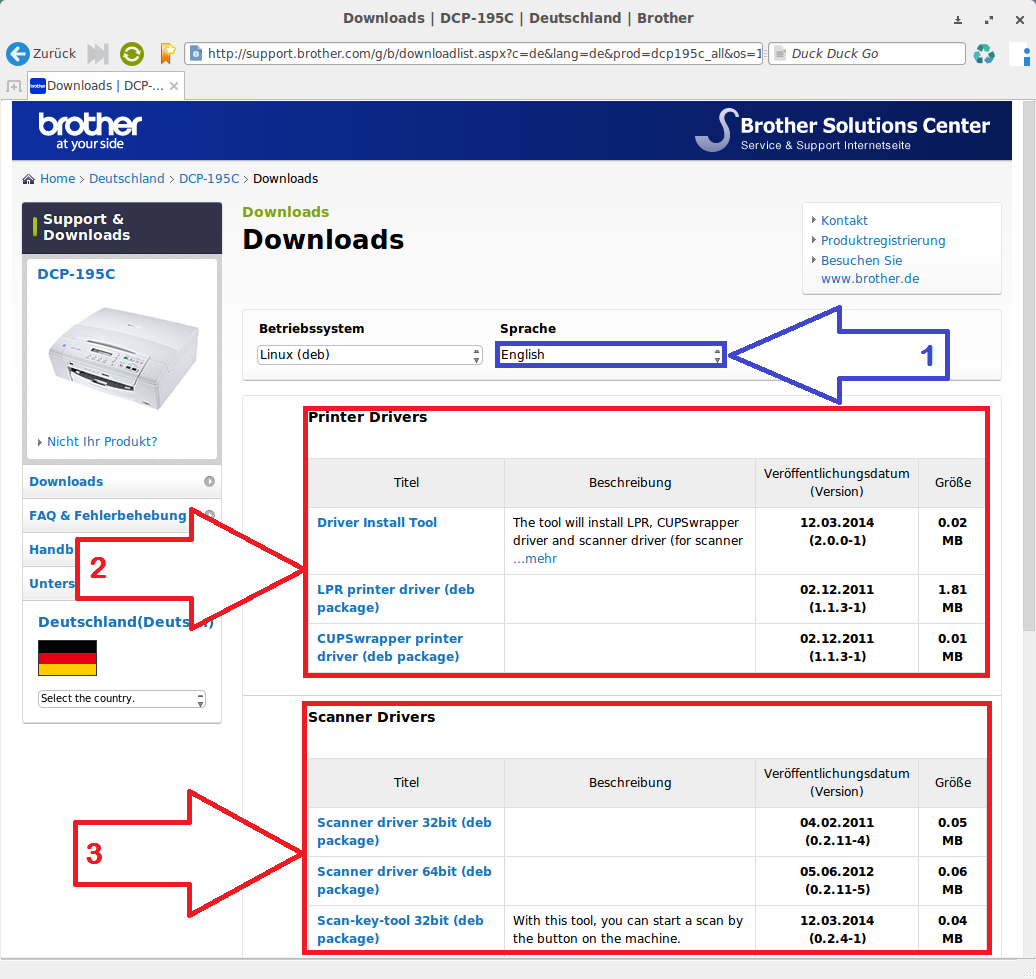Viewport: 1036px width, 979px height.
Task: Click the Nicht Ihr Produkt? link
Action: pyautogui.click(x=102, y=442)
